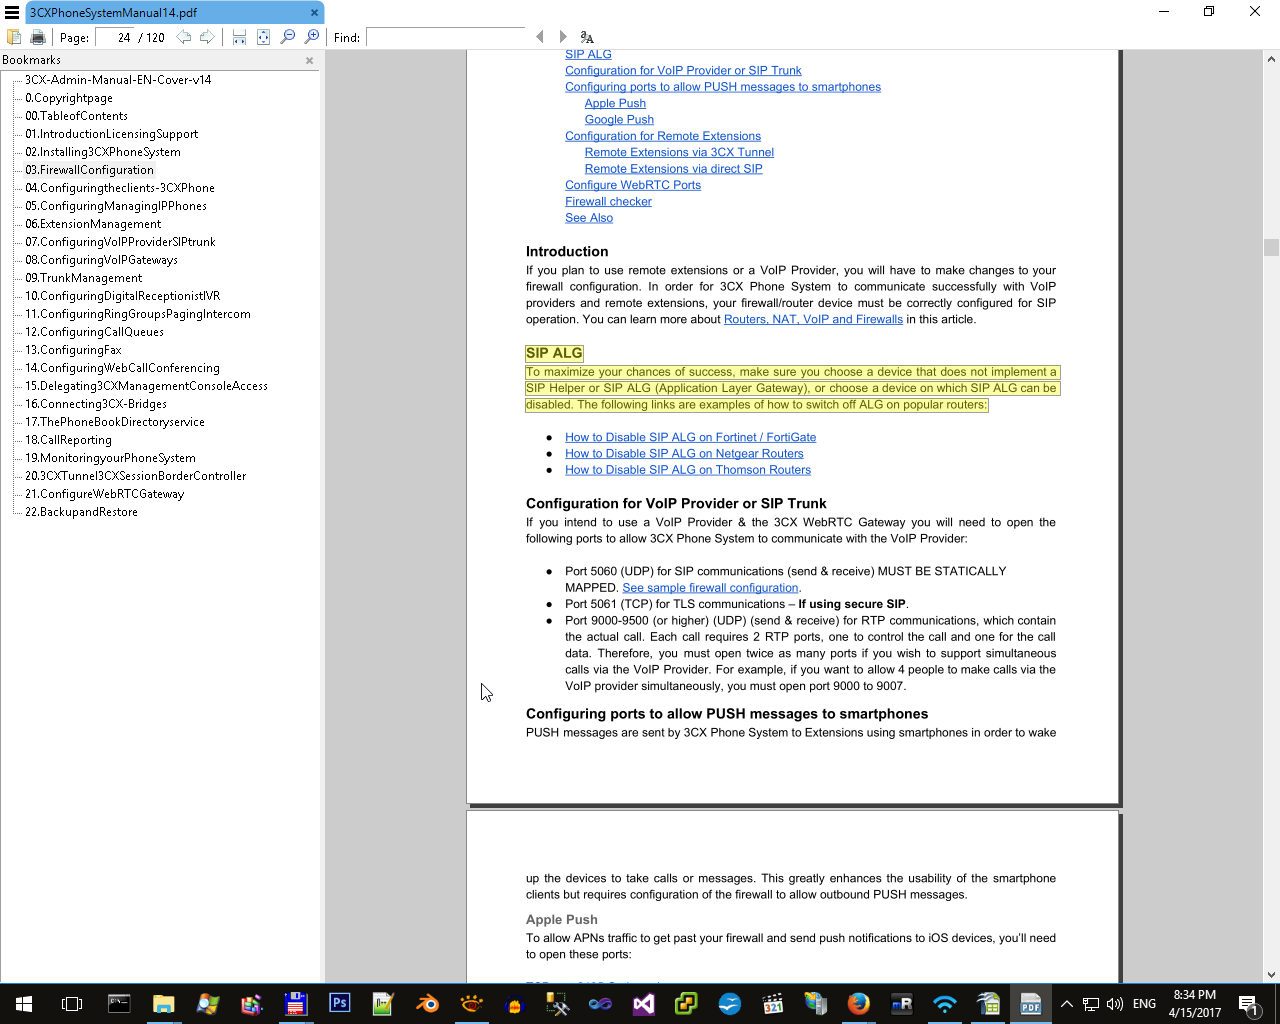
Task: Select the 3CXPhoneSystemManual14.pdf tab
Action: tap(174, 12)
